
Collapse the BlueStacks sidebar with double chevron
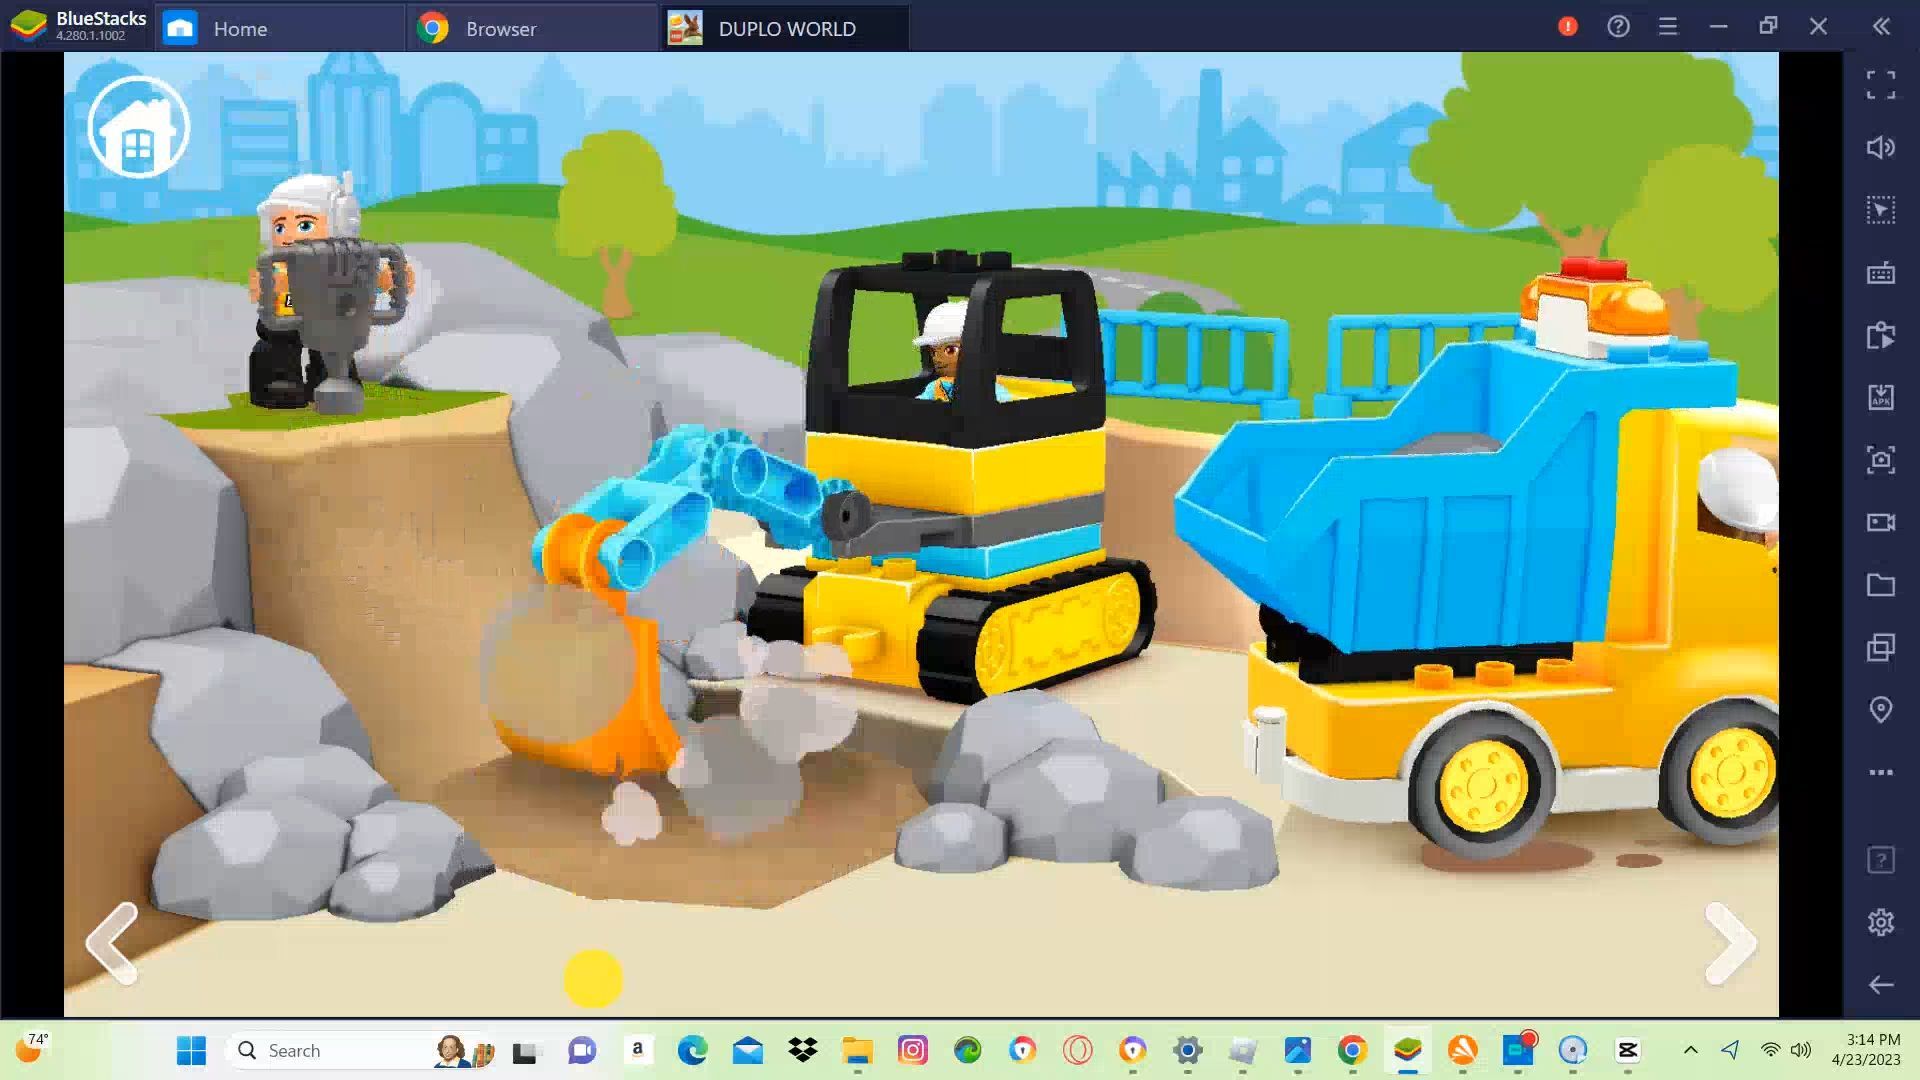pyautogui.click(x=1881, y=27)
